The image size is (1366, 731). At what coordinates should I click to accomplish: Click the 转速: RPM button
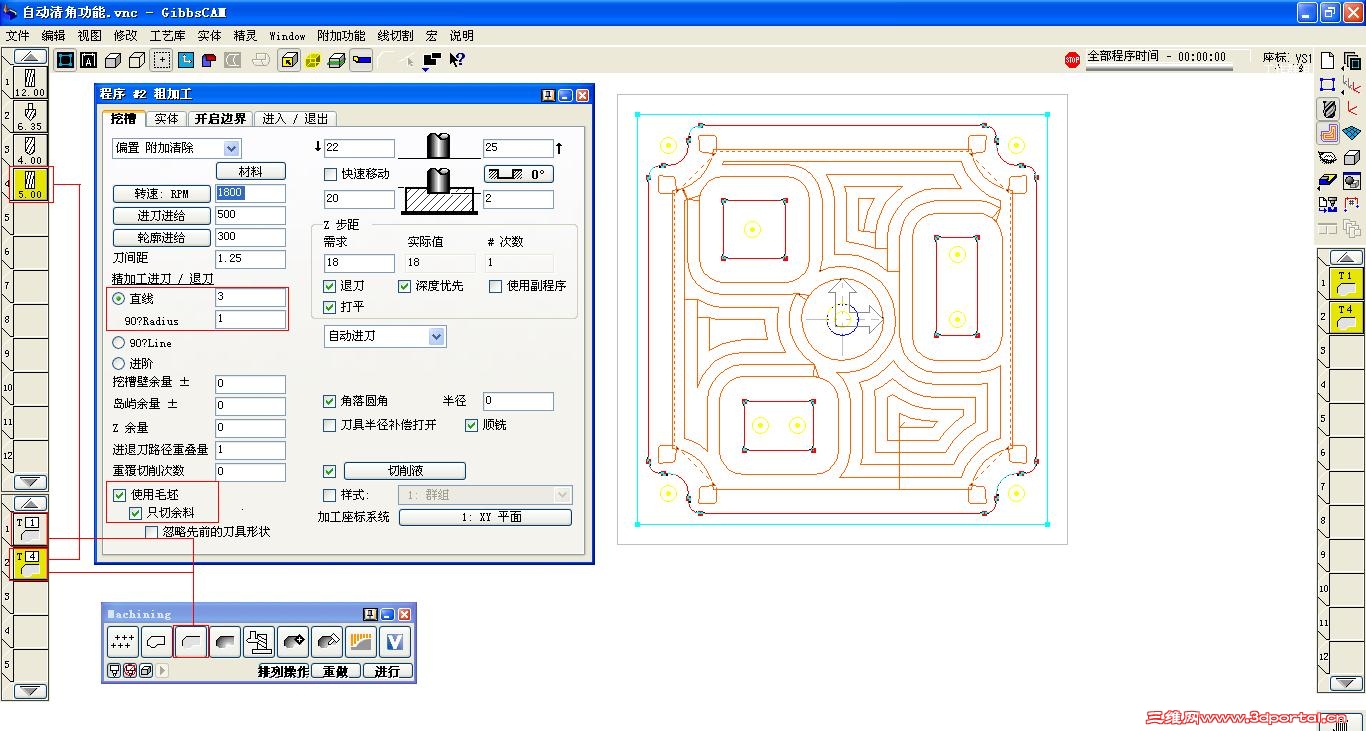(162, 193)
